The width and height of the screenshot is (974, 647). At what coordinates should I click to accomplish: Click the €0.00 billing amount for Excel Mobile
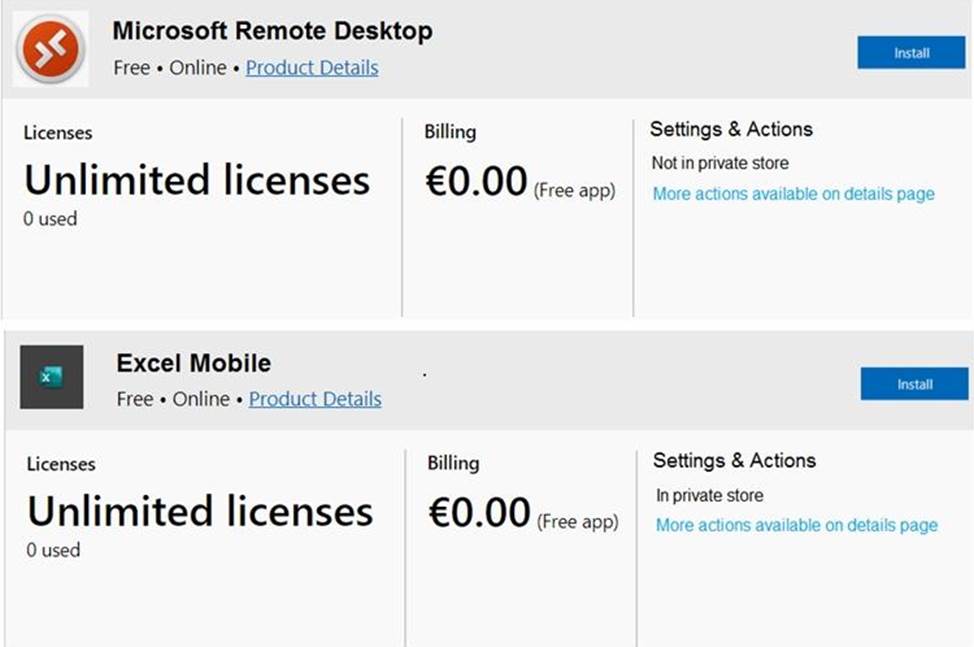pos(479,514)
